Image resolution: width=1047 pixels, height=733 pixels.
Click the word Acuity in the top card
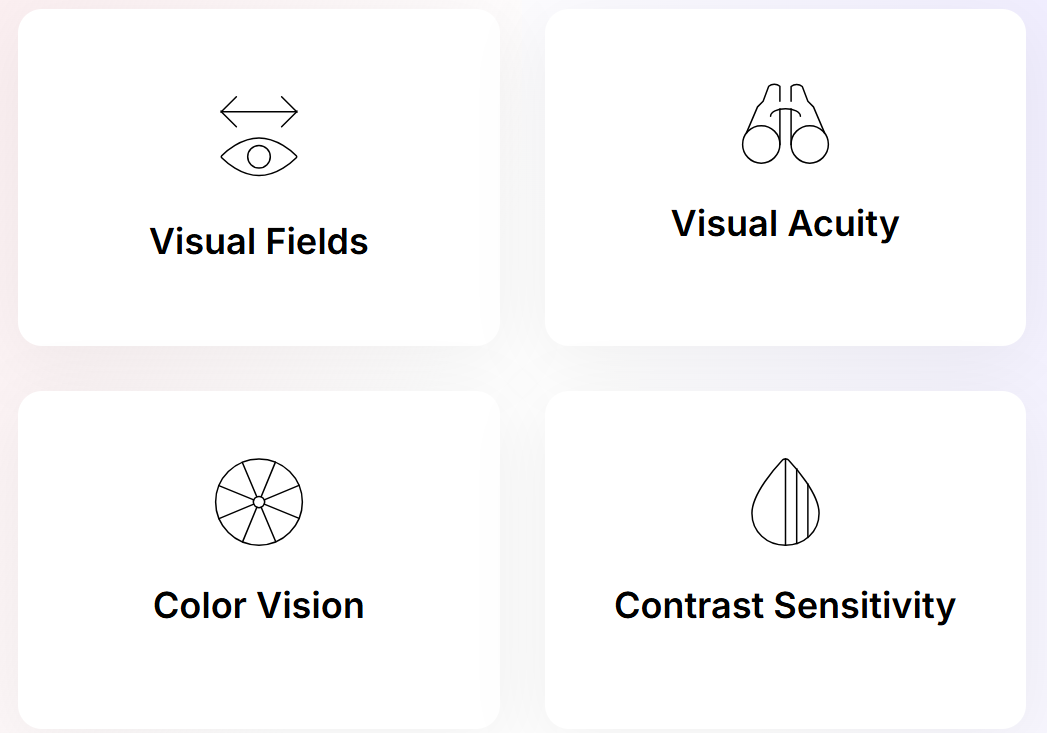(843, 224)
